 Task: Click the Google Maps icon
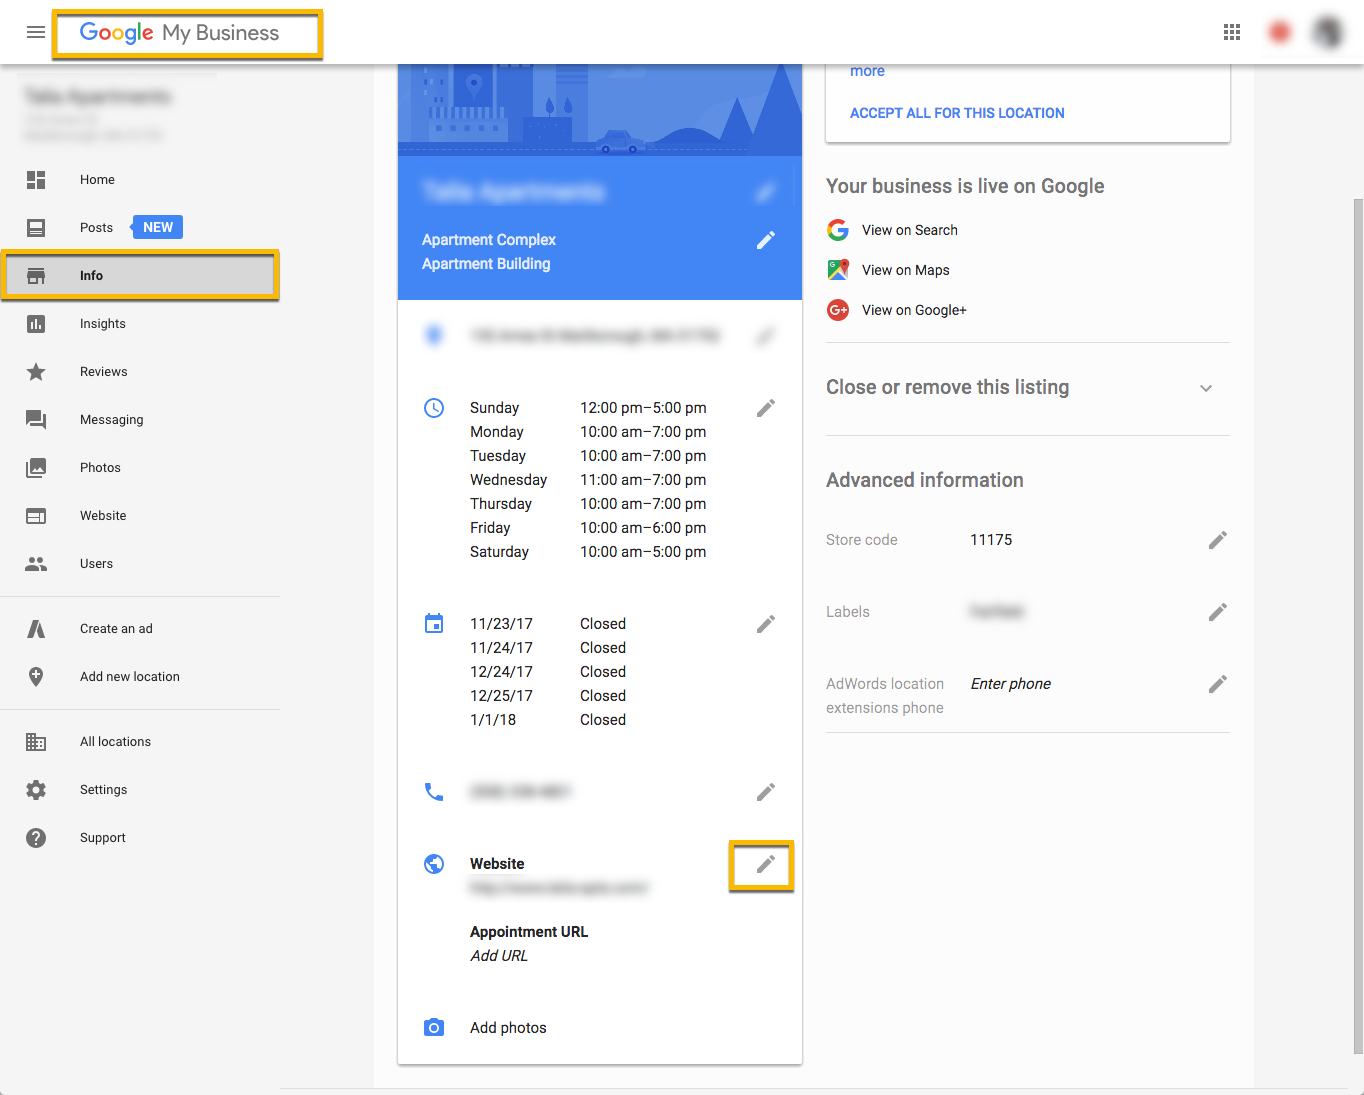(838, 270)
